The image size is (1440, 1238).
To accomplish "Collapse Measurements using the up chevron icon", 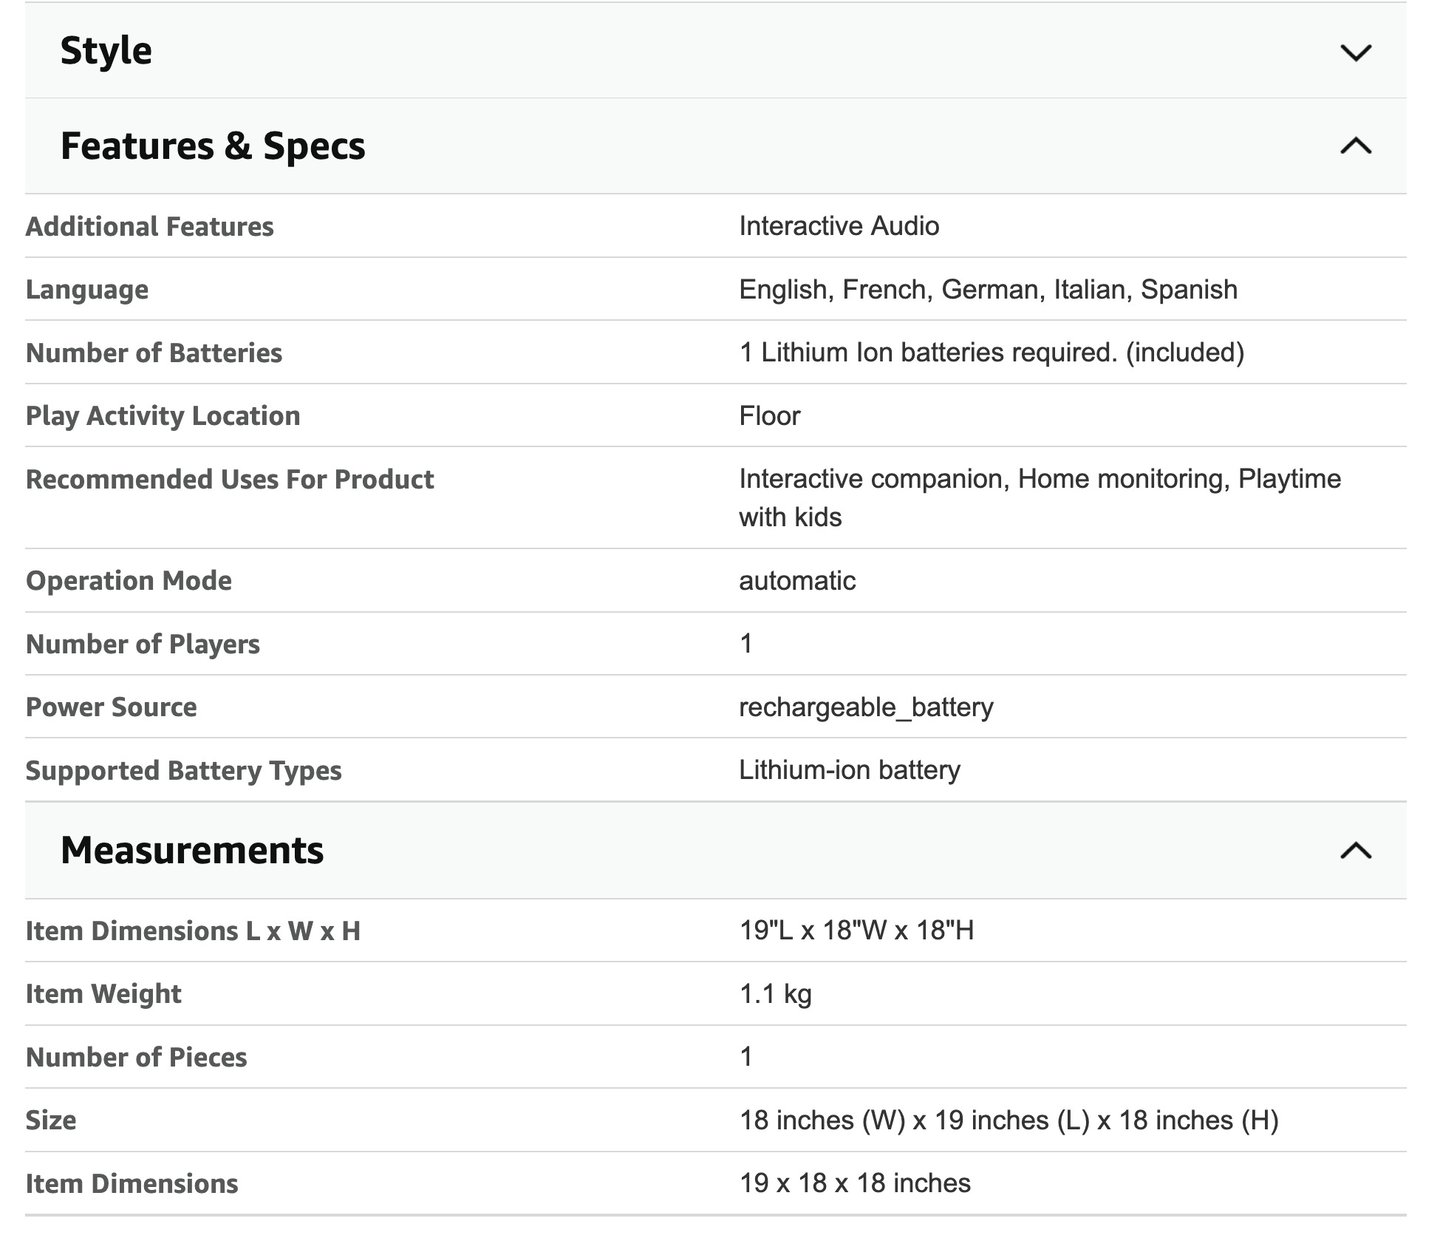I will 1355,850.
